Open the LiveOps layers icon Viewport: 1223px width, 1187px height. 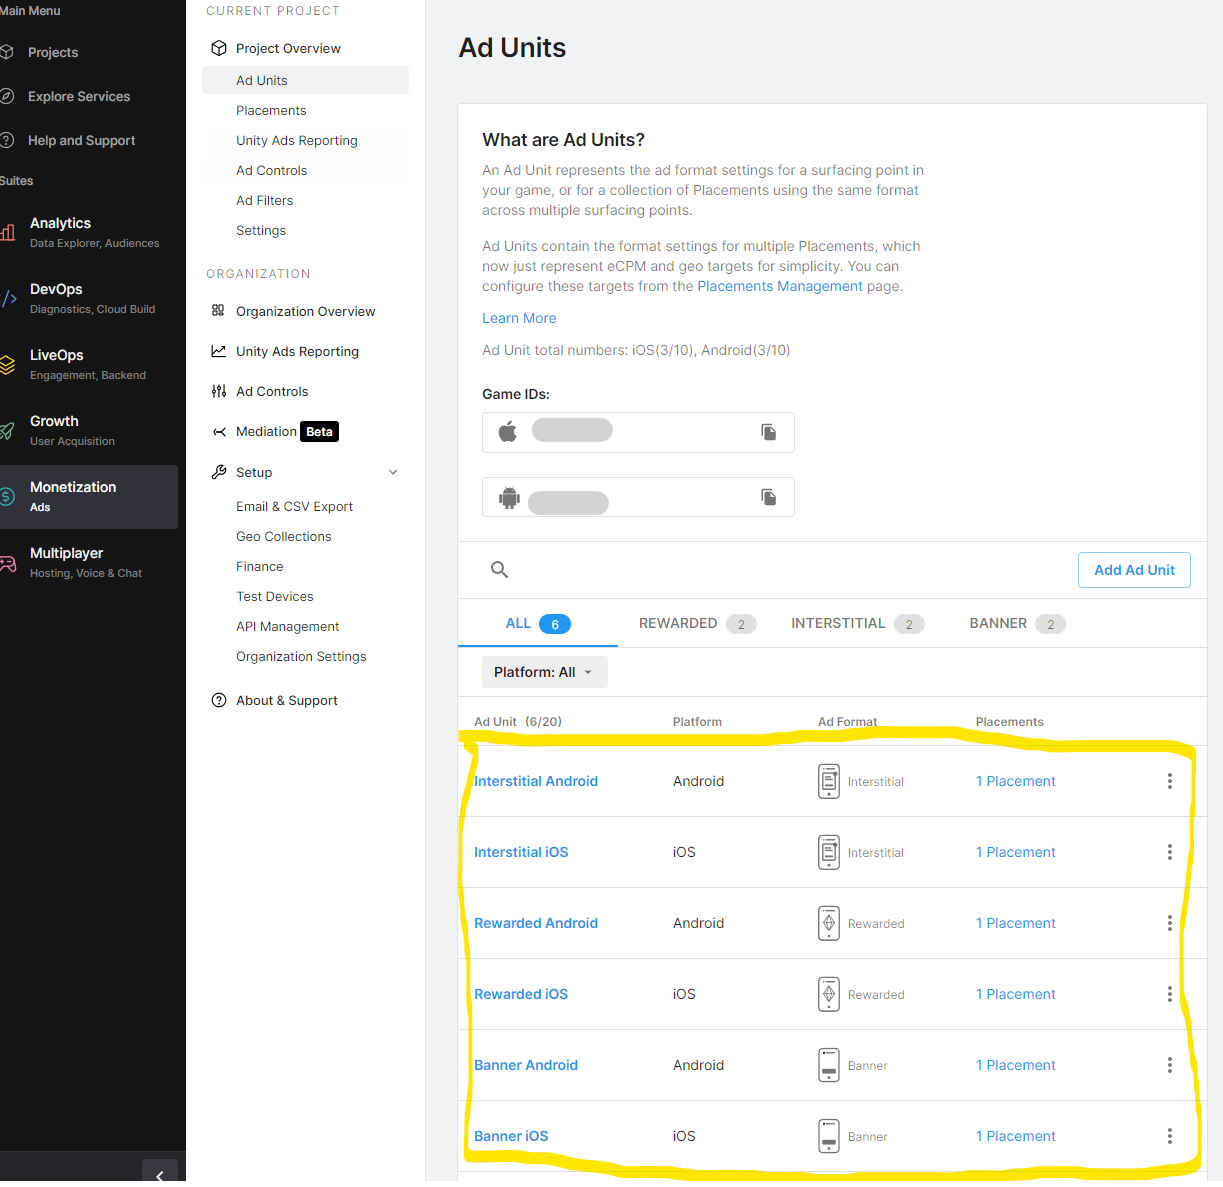click(x=7, y=364)
